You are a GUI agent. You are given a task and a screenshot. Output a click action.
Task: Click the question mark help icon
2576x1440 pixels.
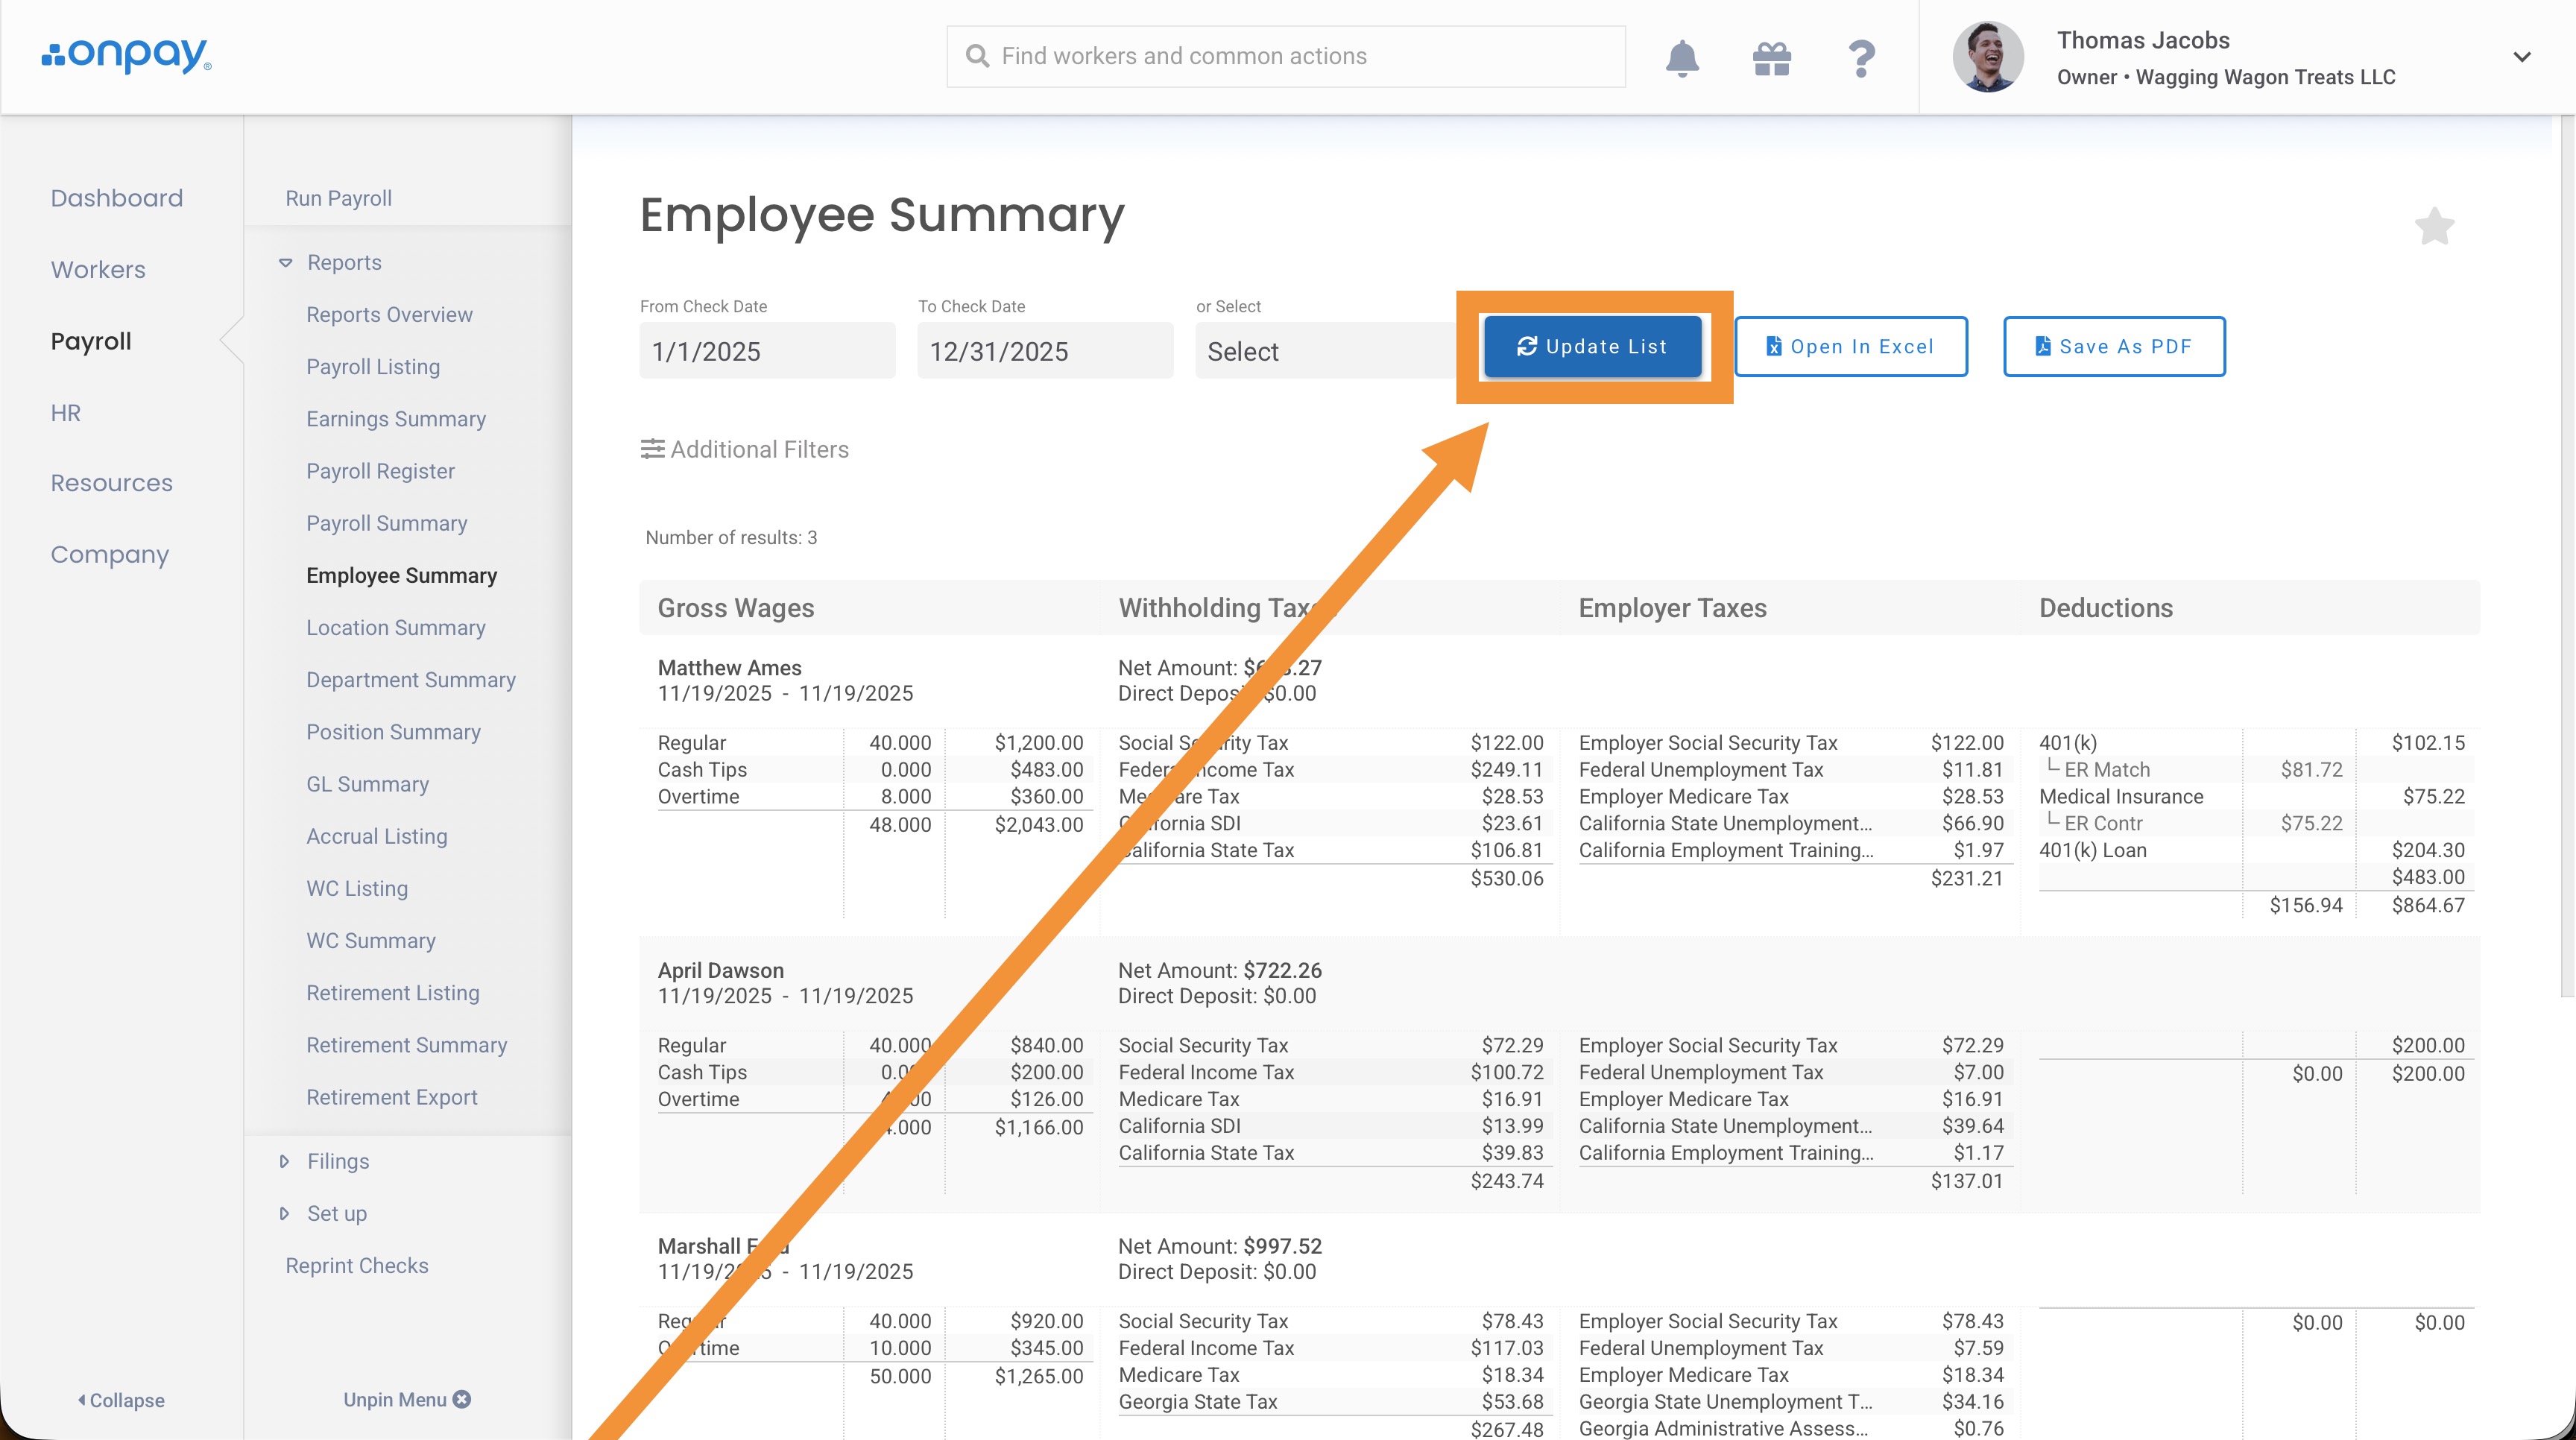(x=1860, y=58)
